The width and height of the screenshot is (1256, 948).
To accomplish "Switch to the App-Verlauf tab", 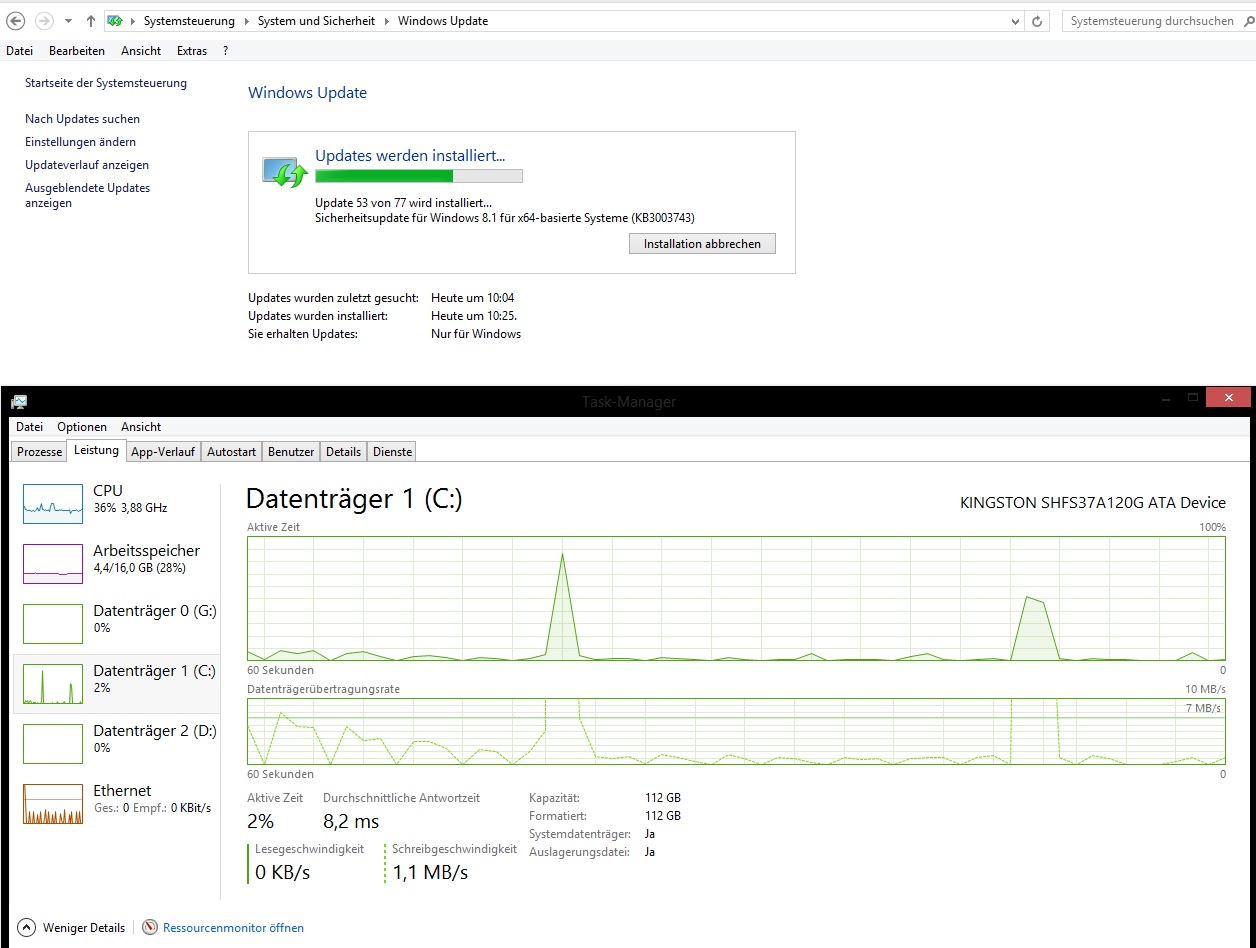I will tap(163, 452).
